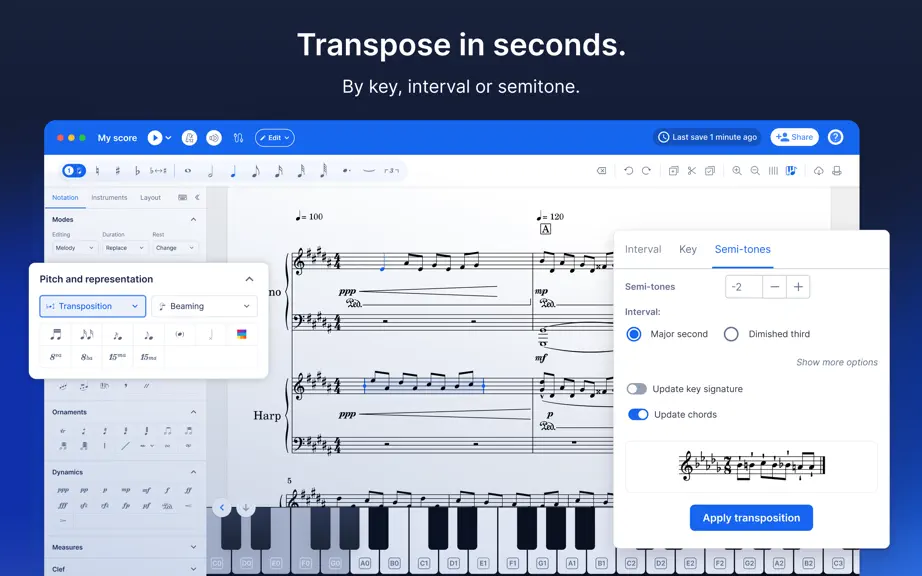The image size is (922, 576).
Task: Undo the last action
Action: [x=629, y=170]
